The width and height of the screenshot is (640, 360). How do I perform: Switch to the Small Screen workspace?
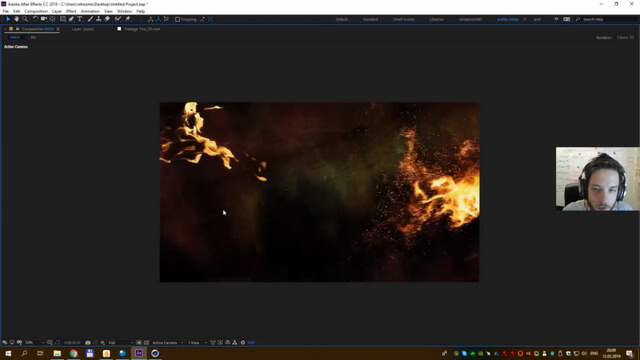(x=404, y=19)
